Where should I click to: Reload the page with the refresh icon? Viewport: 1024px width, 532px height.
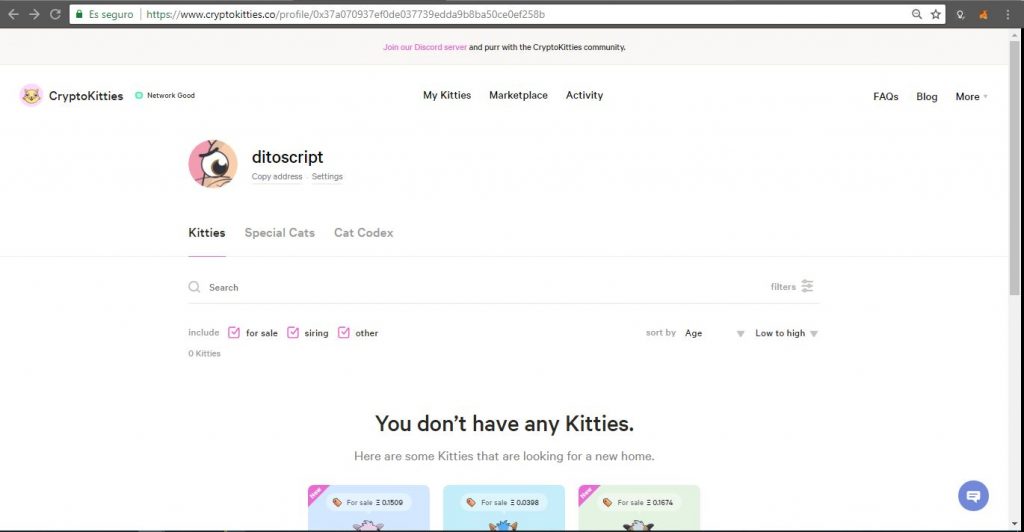click(56, 14)
